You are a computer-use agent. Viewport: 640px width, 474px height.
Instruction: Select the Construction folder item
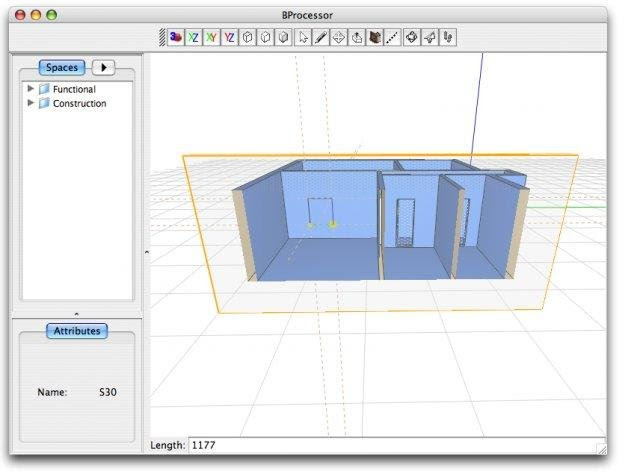coord(73,103)
